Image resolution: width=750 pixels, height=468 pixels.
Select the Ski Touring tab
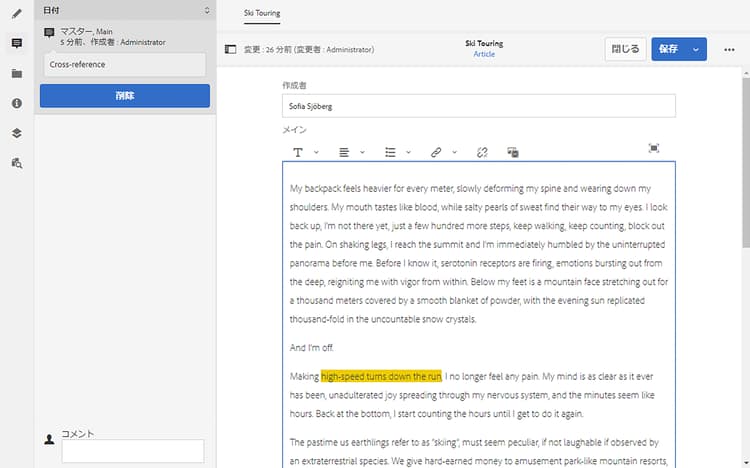pyautogui.click(x=262, y=13)
